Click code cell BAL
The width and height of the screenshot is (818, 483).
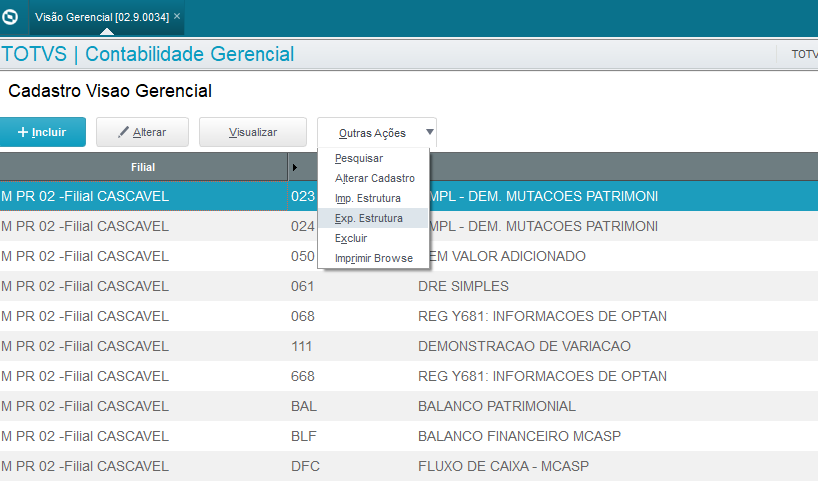point(304,406)
